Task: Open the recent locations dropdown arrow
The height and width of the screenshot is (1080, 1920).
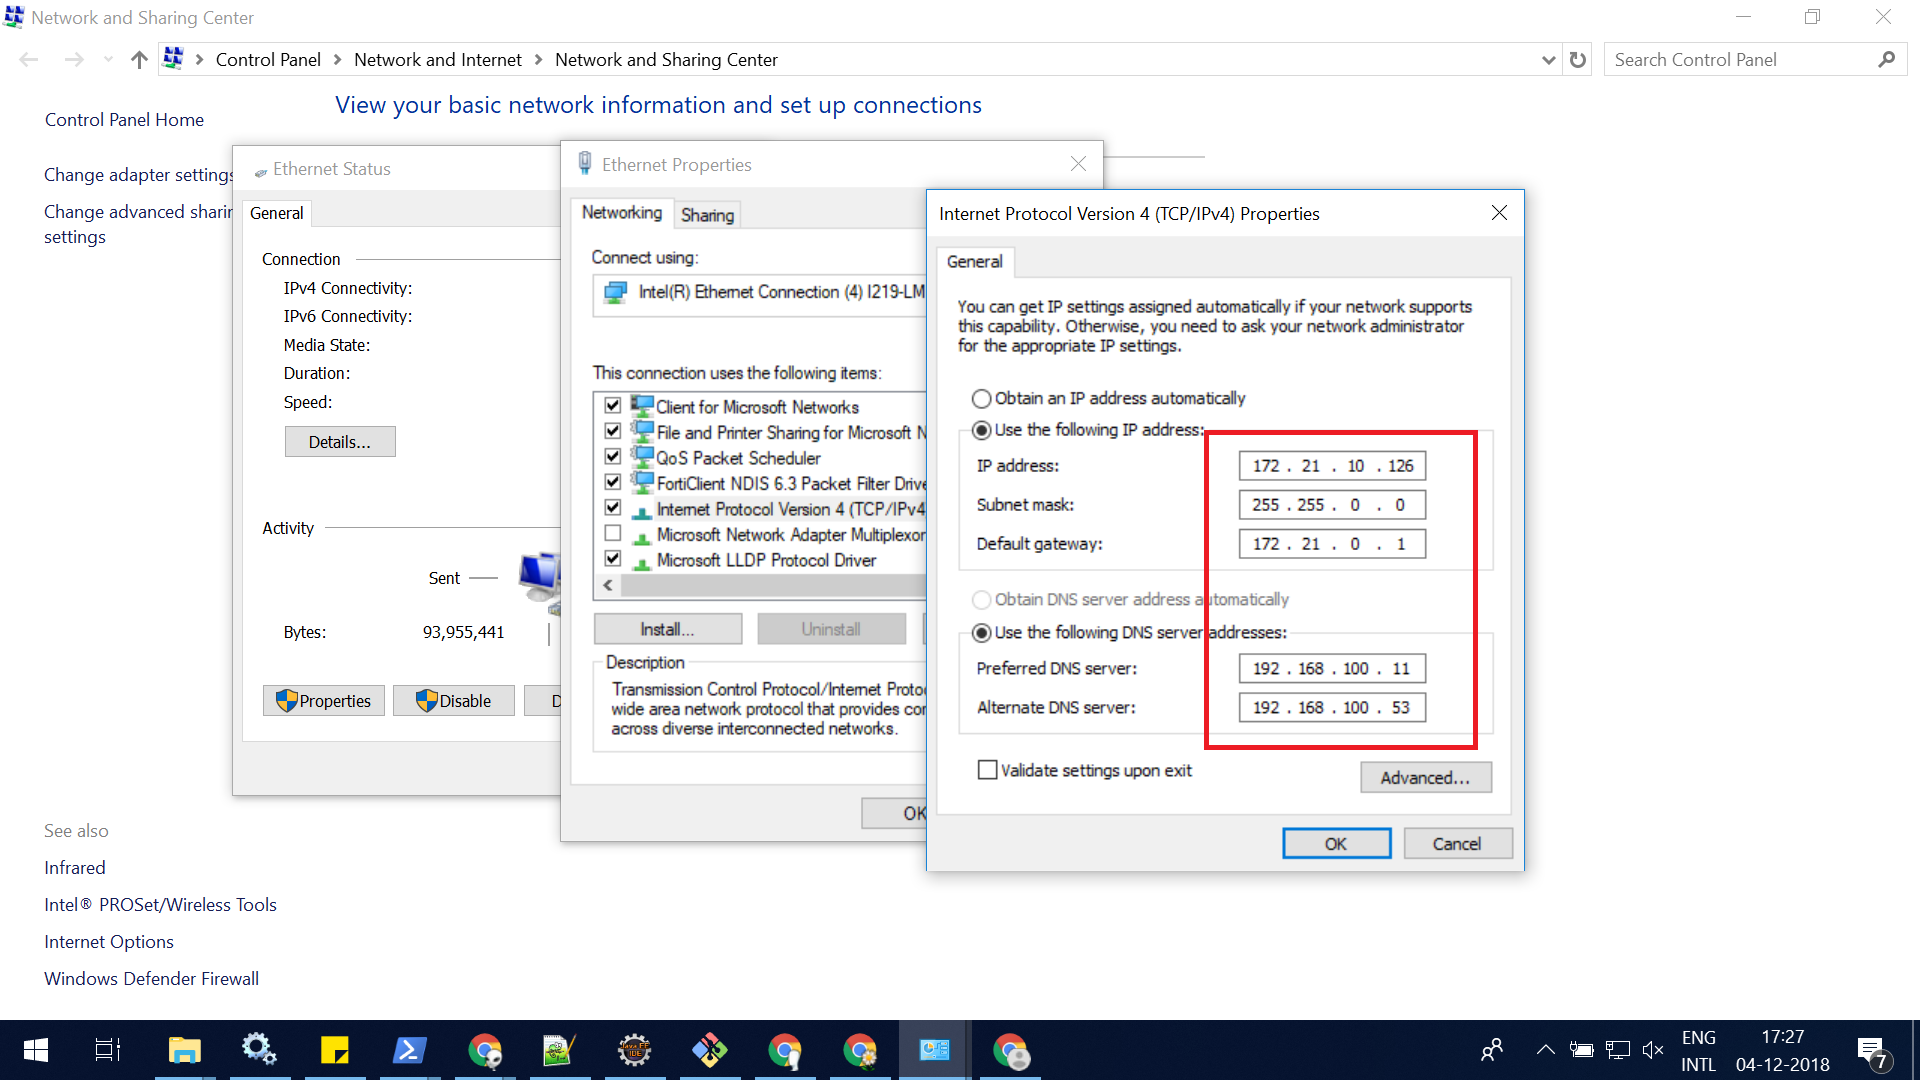Action: point(108,60)
